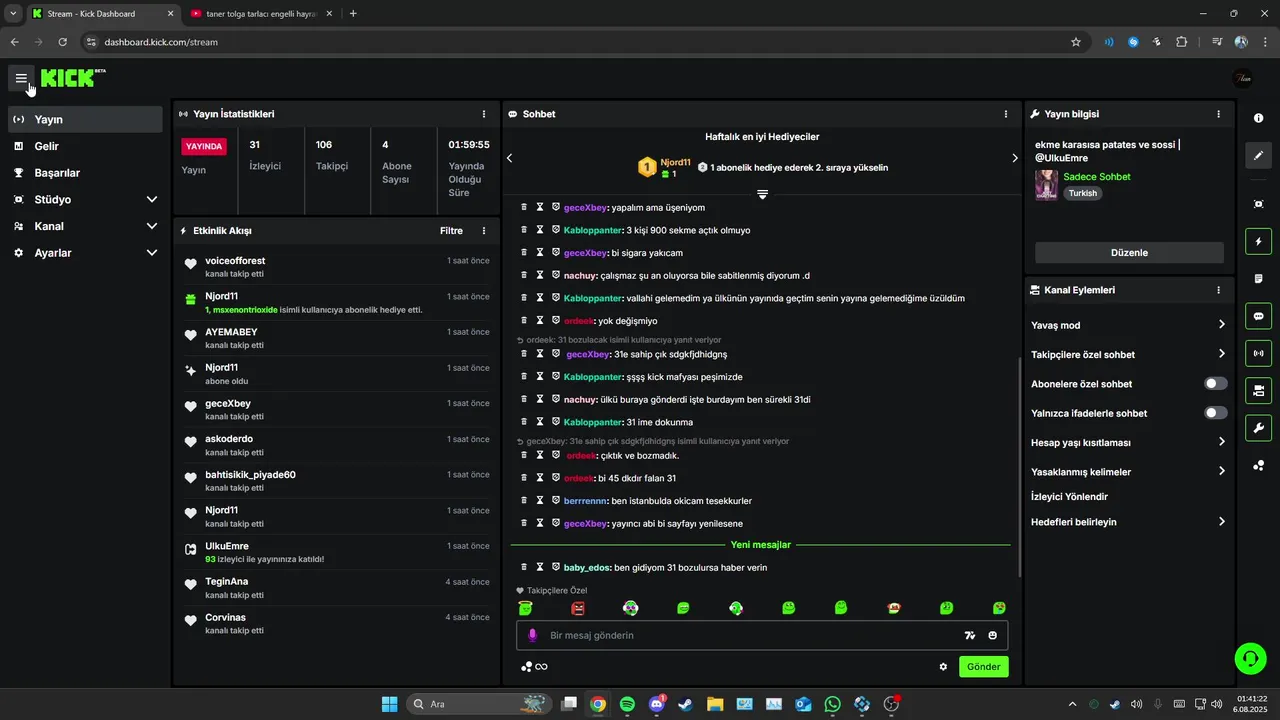Viewport: 1280px width, 720px height.
Task: Open Yayın İstatistikleri three-dot menu
Action: pyautogui.click(x=484, y=114)
